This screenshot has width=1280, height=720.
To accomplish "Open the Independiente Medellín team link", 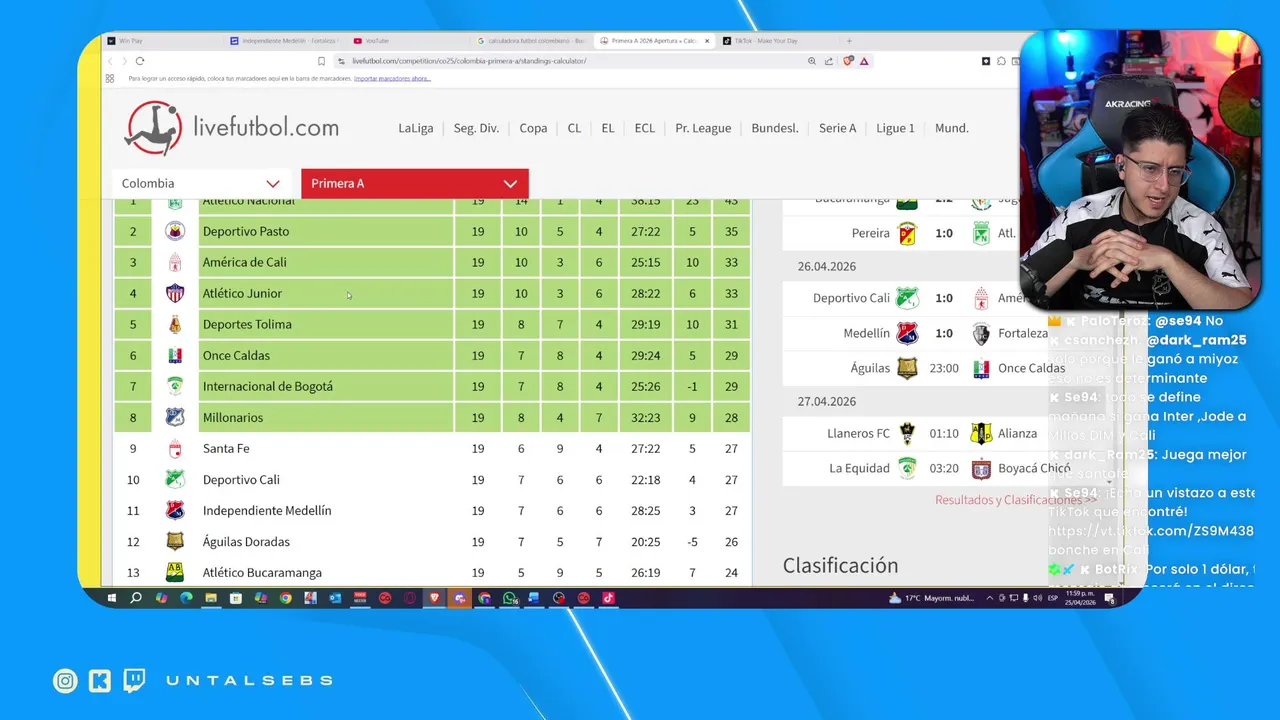I will click(267, 510).
